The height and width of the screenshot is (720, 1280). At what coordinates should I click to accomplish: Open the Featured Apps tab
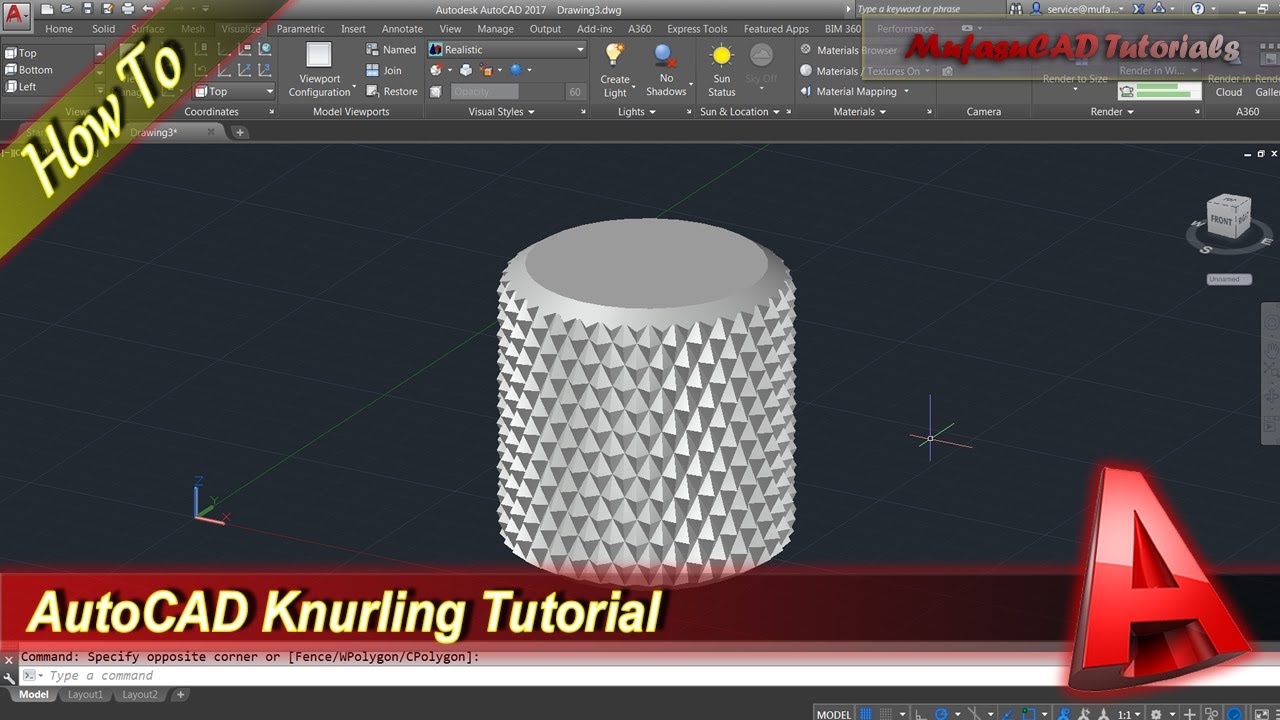point(776,29)
